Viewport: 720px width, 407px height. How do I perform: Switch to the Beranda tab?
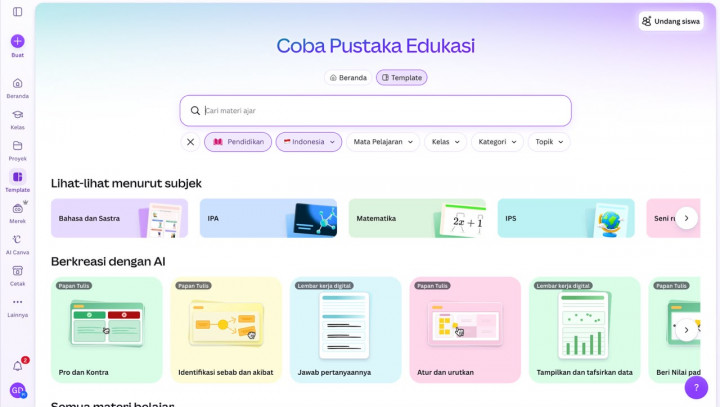click(x=348, y=78)
